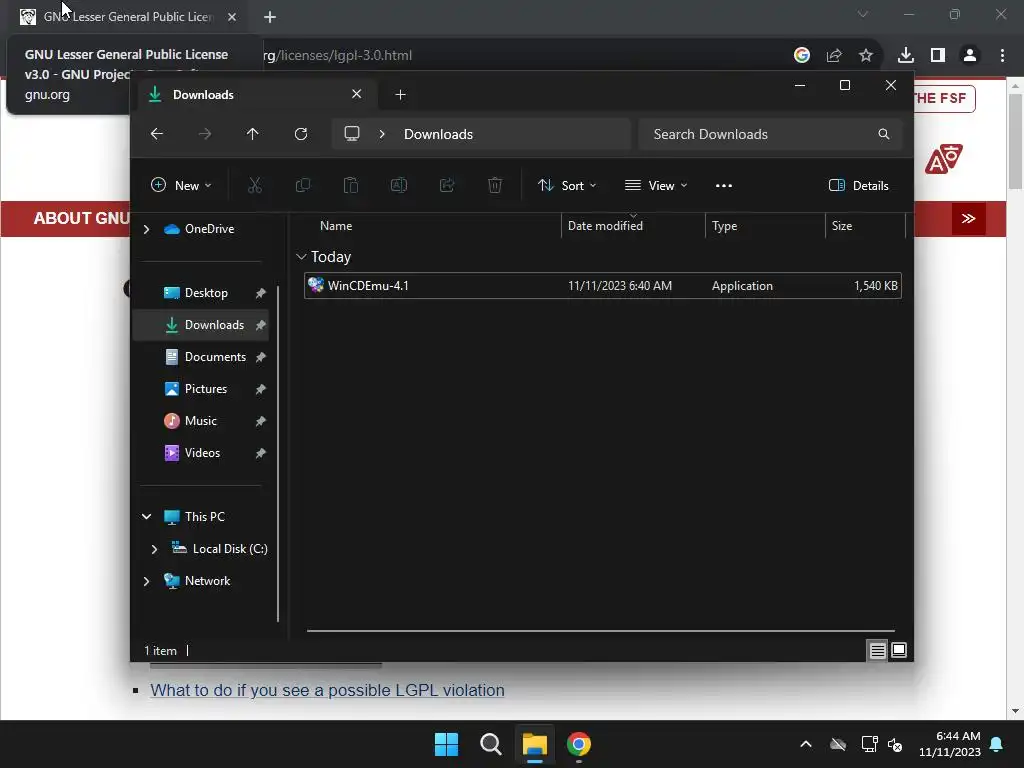This screenshot has width=1024, height=768.
Task: Go up one folder level
Action: (253, 134)
